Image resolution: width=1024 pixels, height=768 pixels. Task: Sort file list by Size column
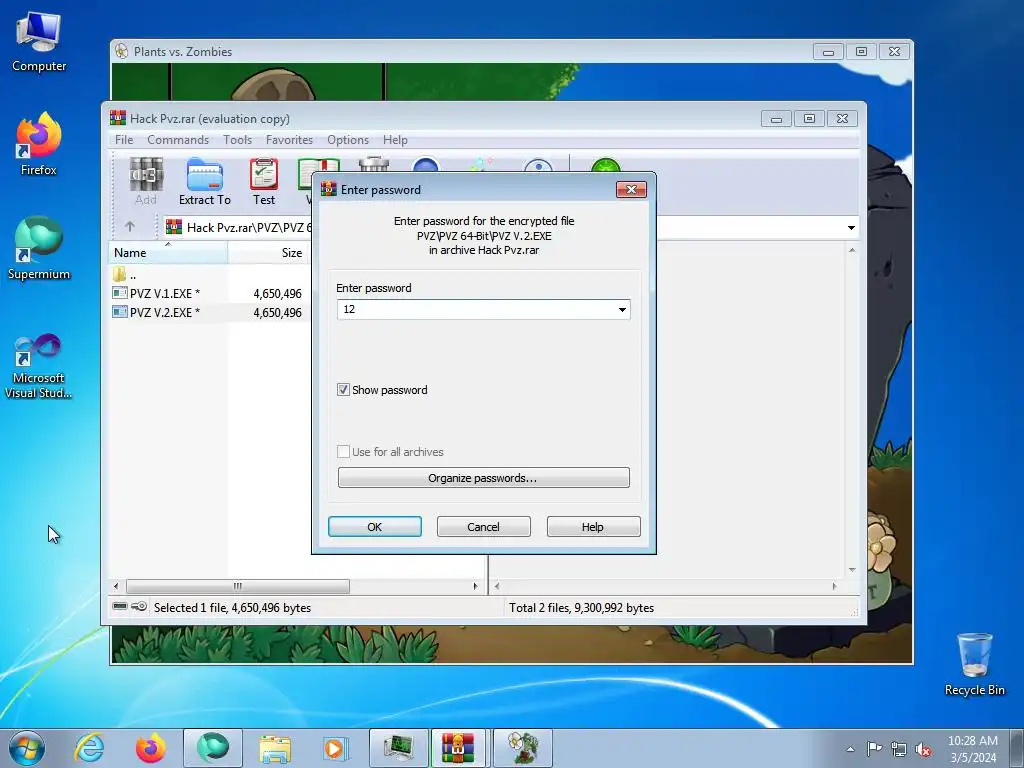[268, 253]
